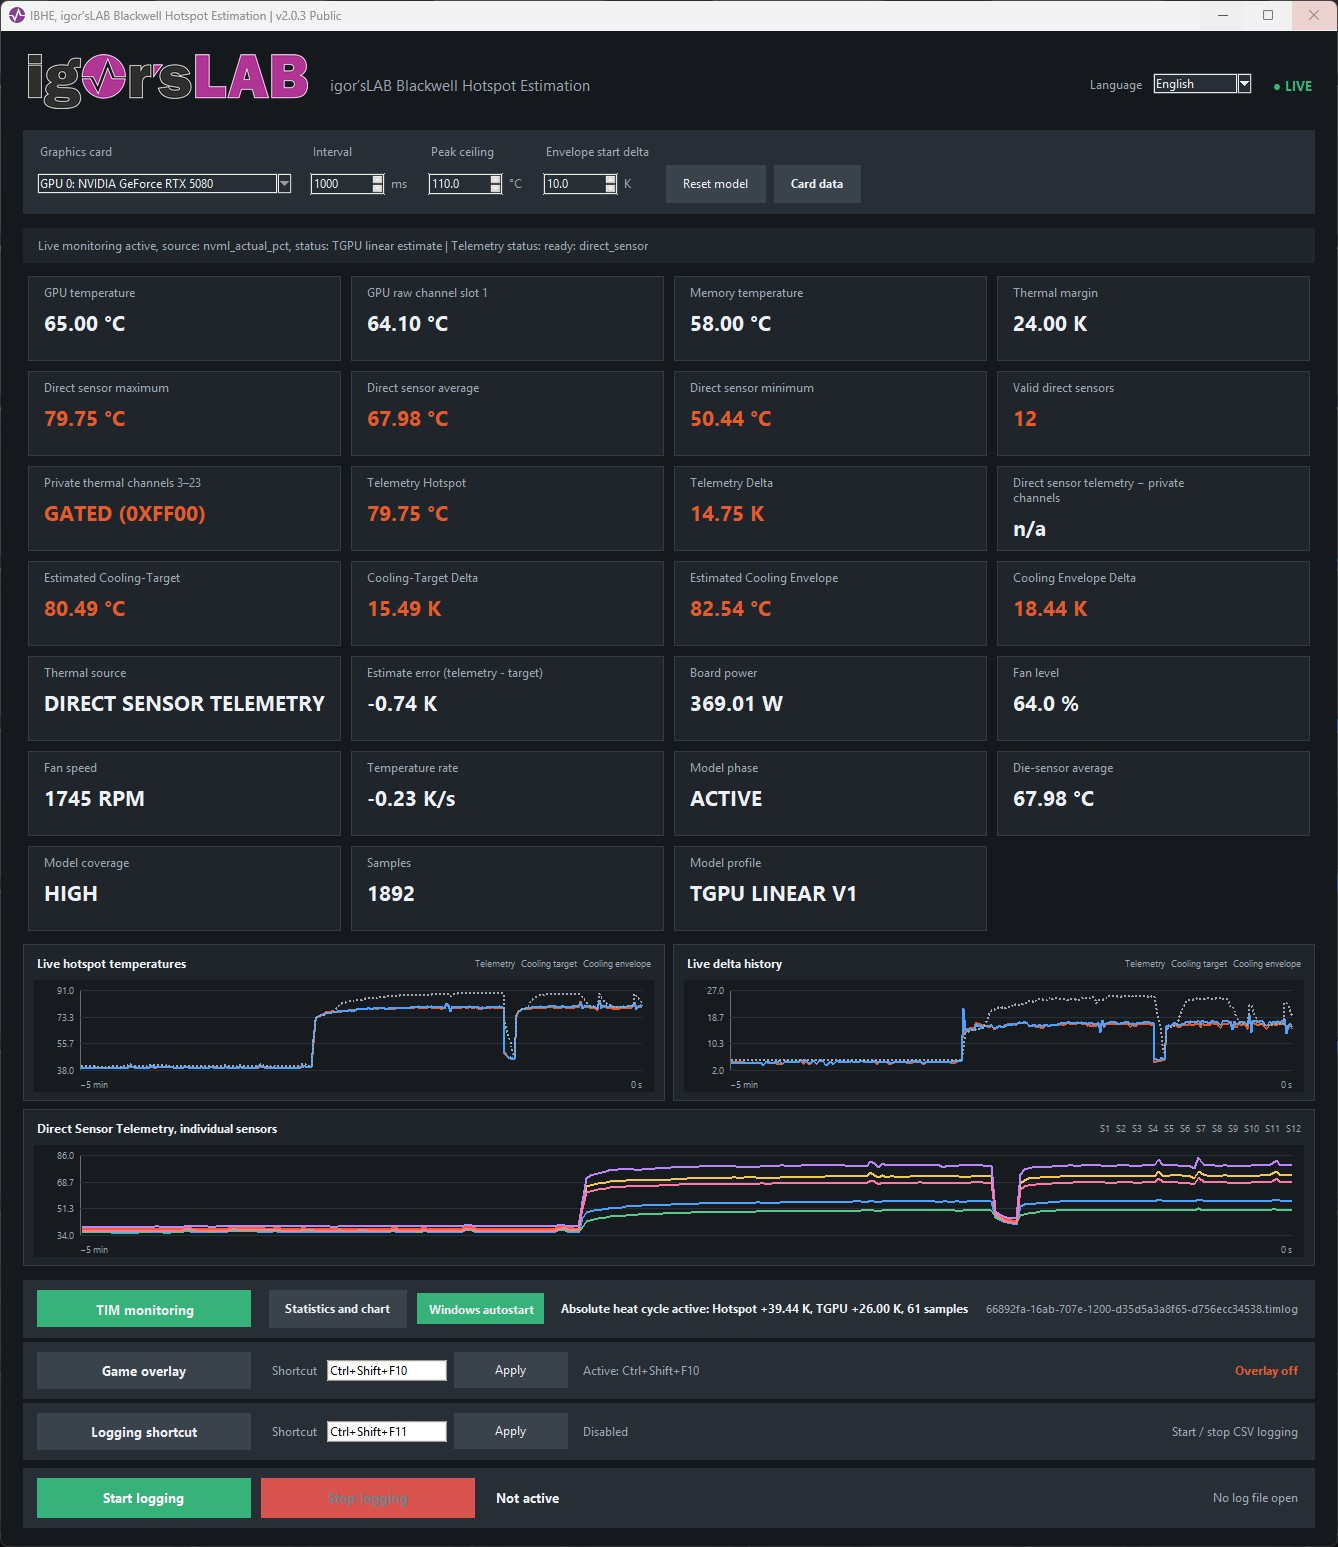Open the Language dropdown arrow

(x=1244, y=84)
